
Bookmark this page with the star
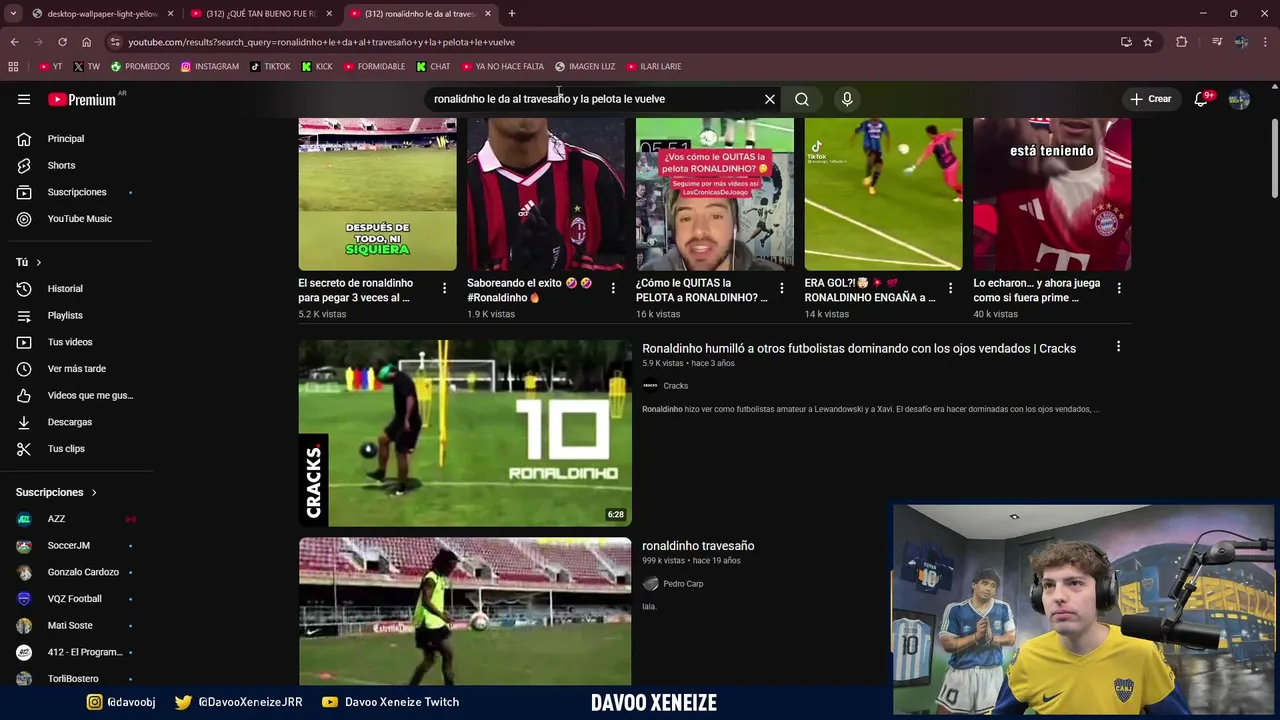coord(1148,42)
